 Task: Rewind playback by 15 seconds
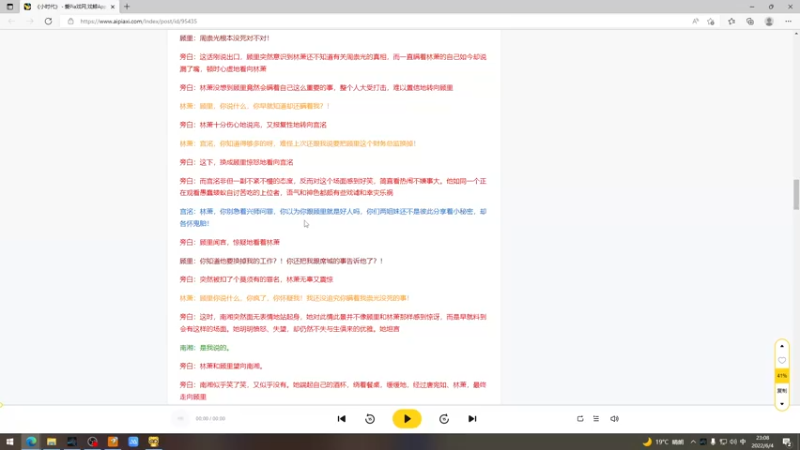370,419
